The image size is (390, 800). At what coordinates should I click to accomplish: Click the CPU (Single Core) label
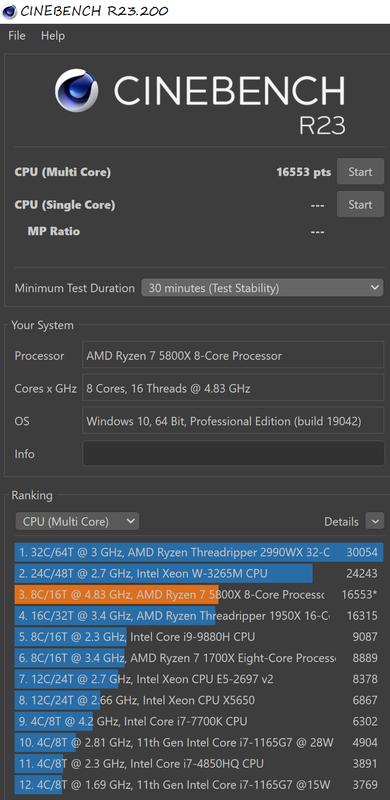click(65, 205)
